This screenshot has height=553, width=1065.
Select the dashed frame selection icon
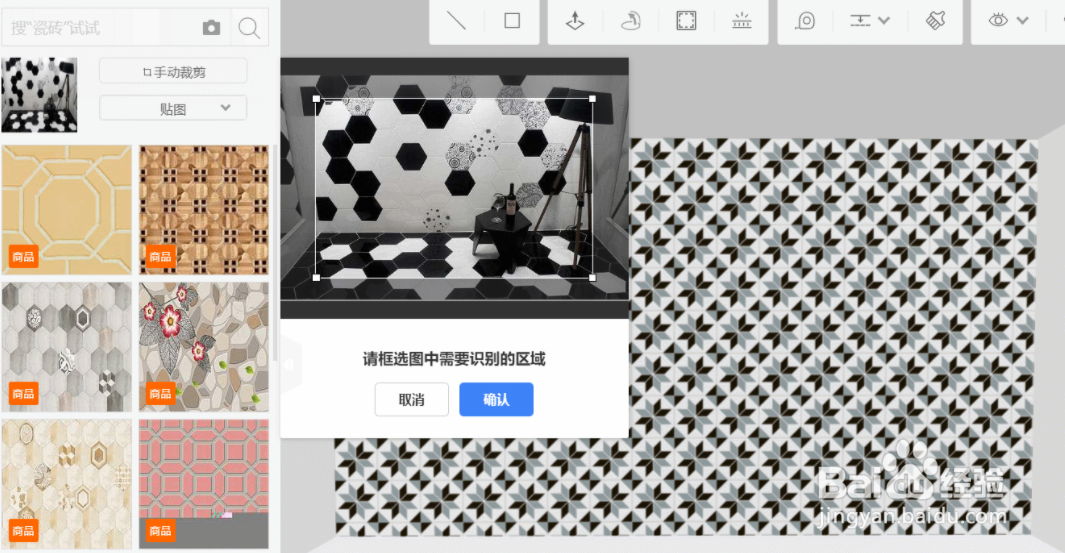pyautogui.click(x=686, y=21)
